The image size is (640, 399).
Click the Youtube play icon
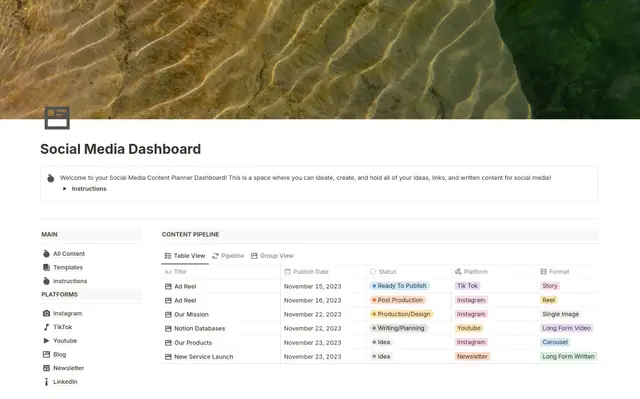pyautogui.click(x=47, y=341)
